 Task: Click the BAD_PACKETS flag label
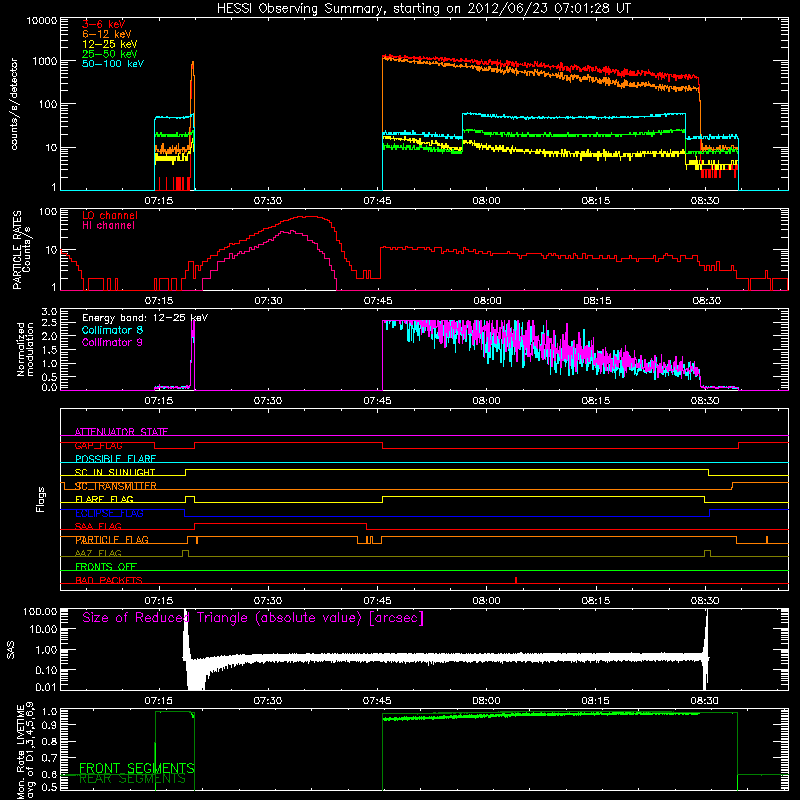[x=109, y=581]
